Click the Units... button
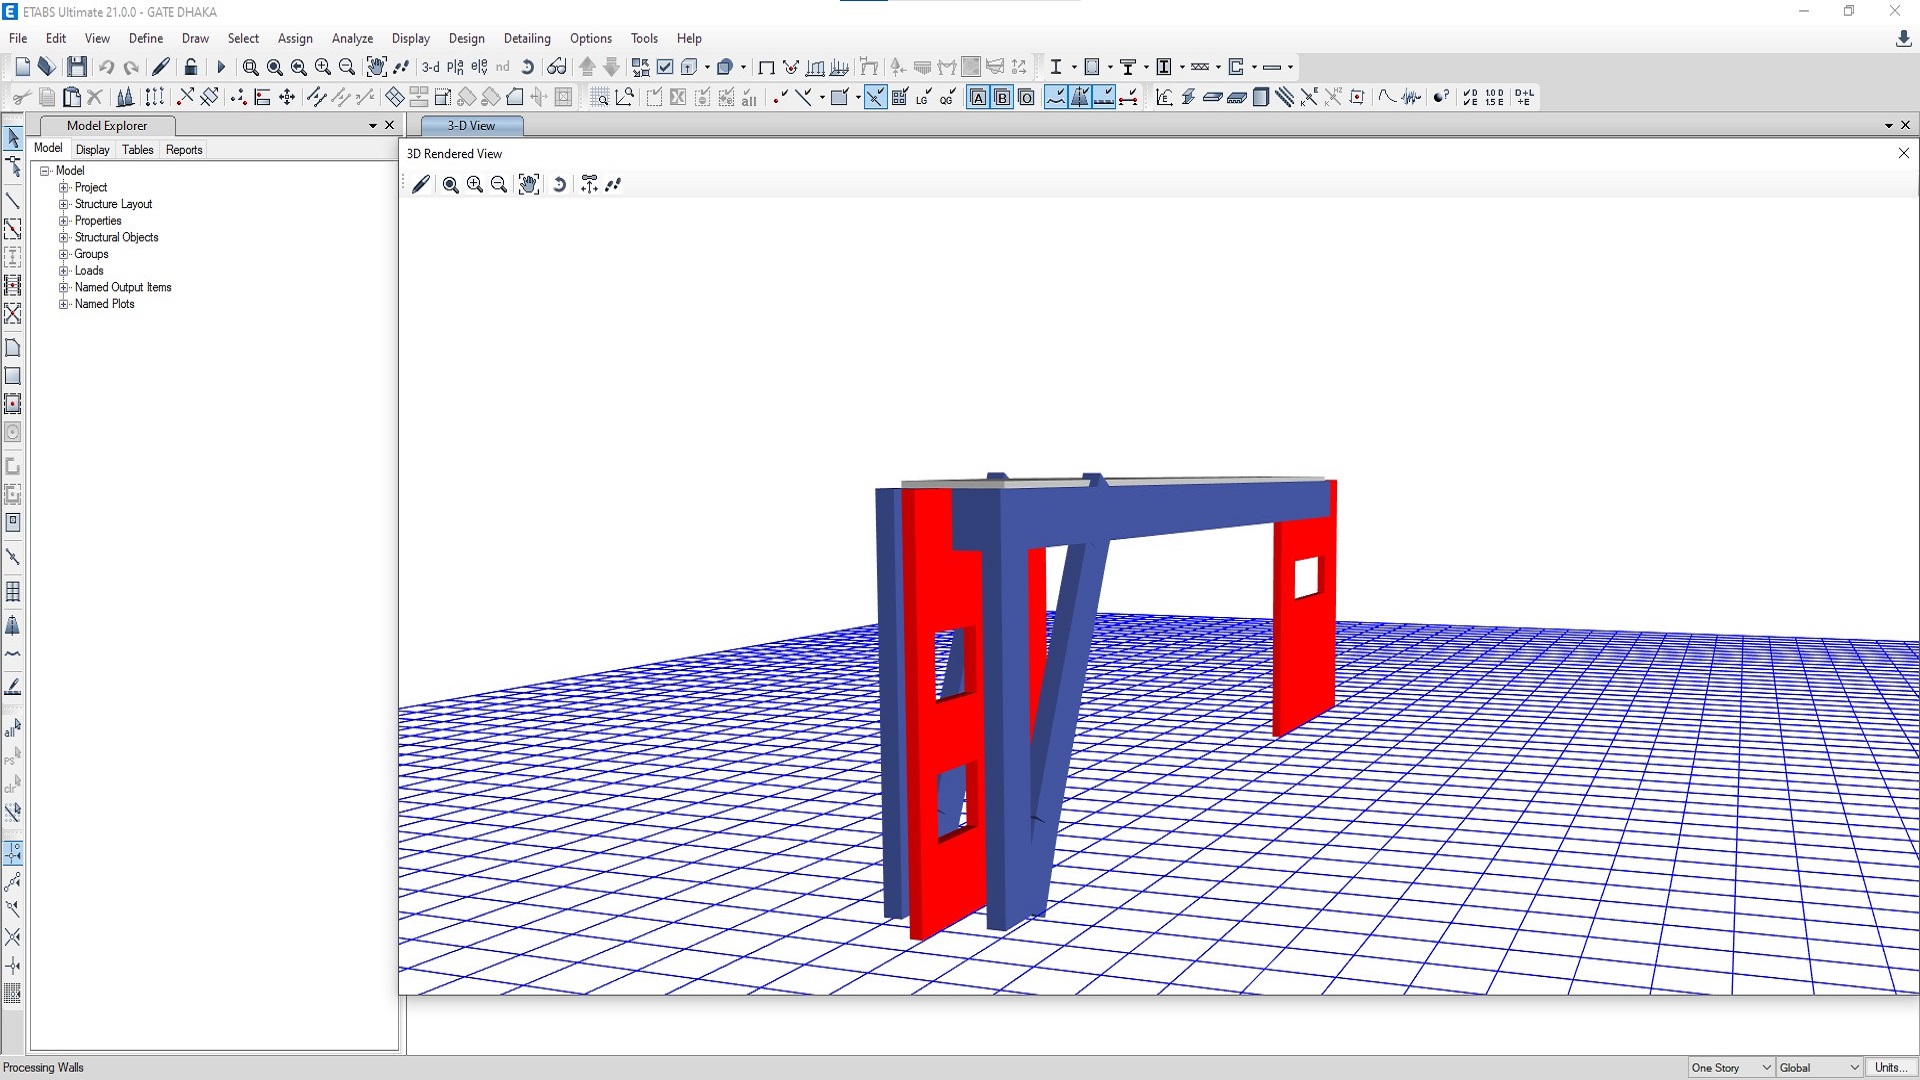 [x=1889, y=1068]
